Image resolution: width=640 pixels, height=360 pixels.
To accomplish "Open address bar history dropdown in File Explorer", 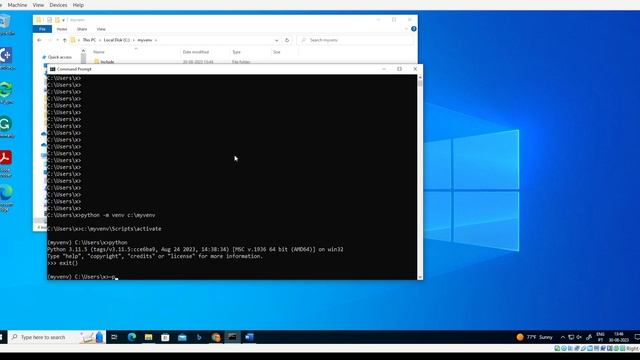I will 277,40.
